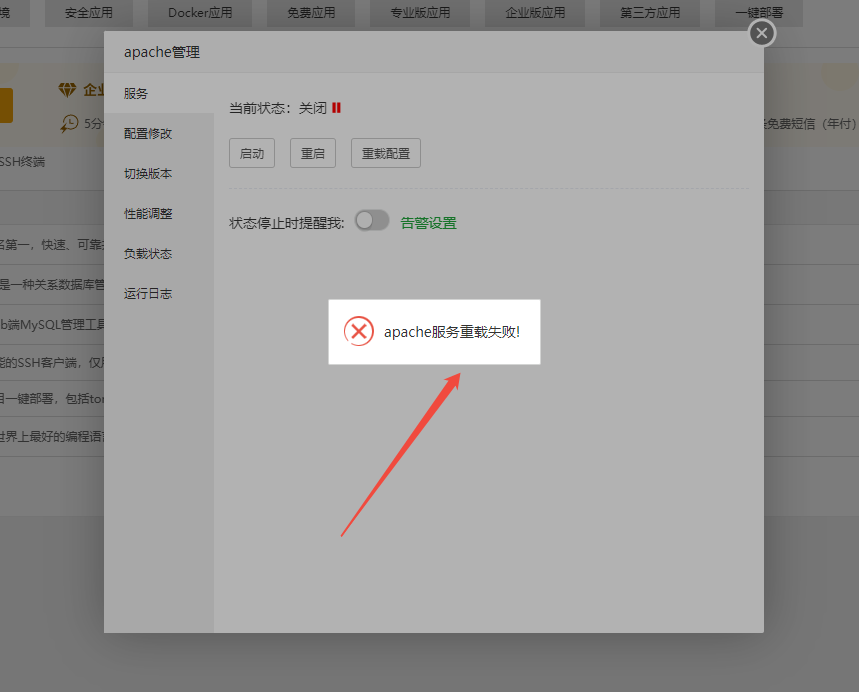859x692 pixels.
Task: Select the 免费应用 category tab
Action: pyautogui.click(x=311, y=13)
